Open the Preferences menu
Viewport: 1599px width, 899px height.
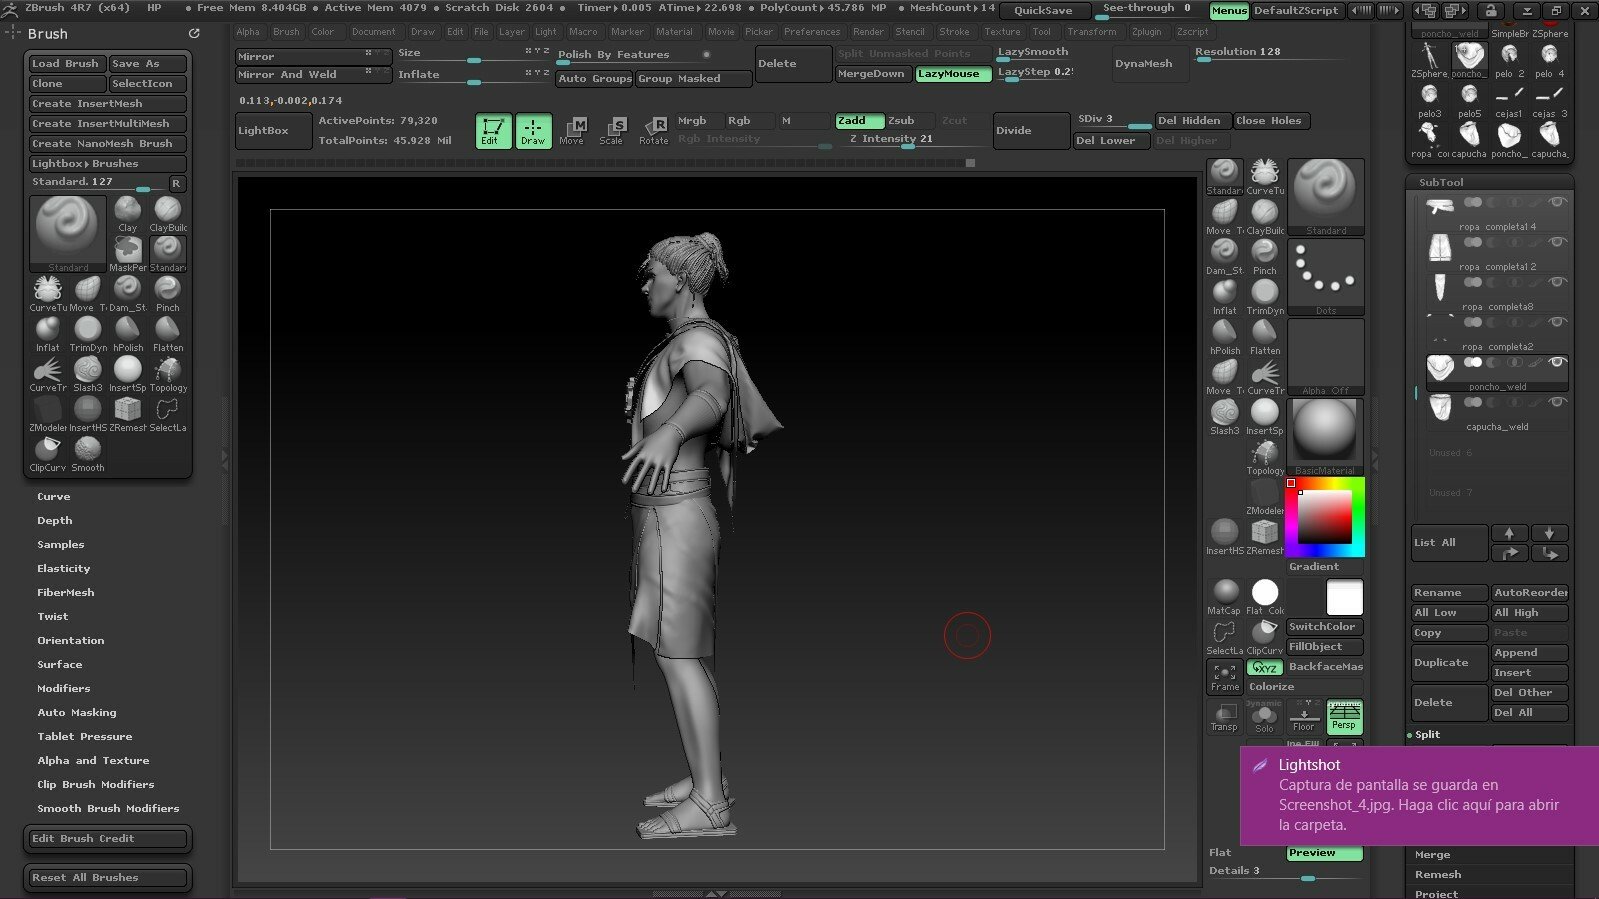click(812, 32)
